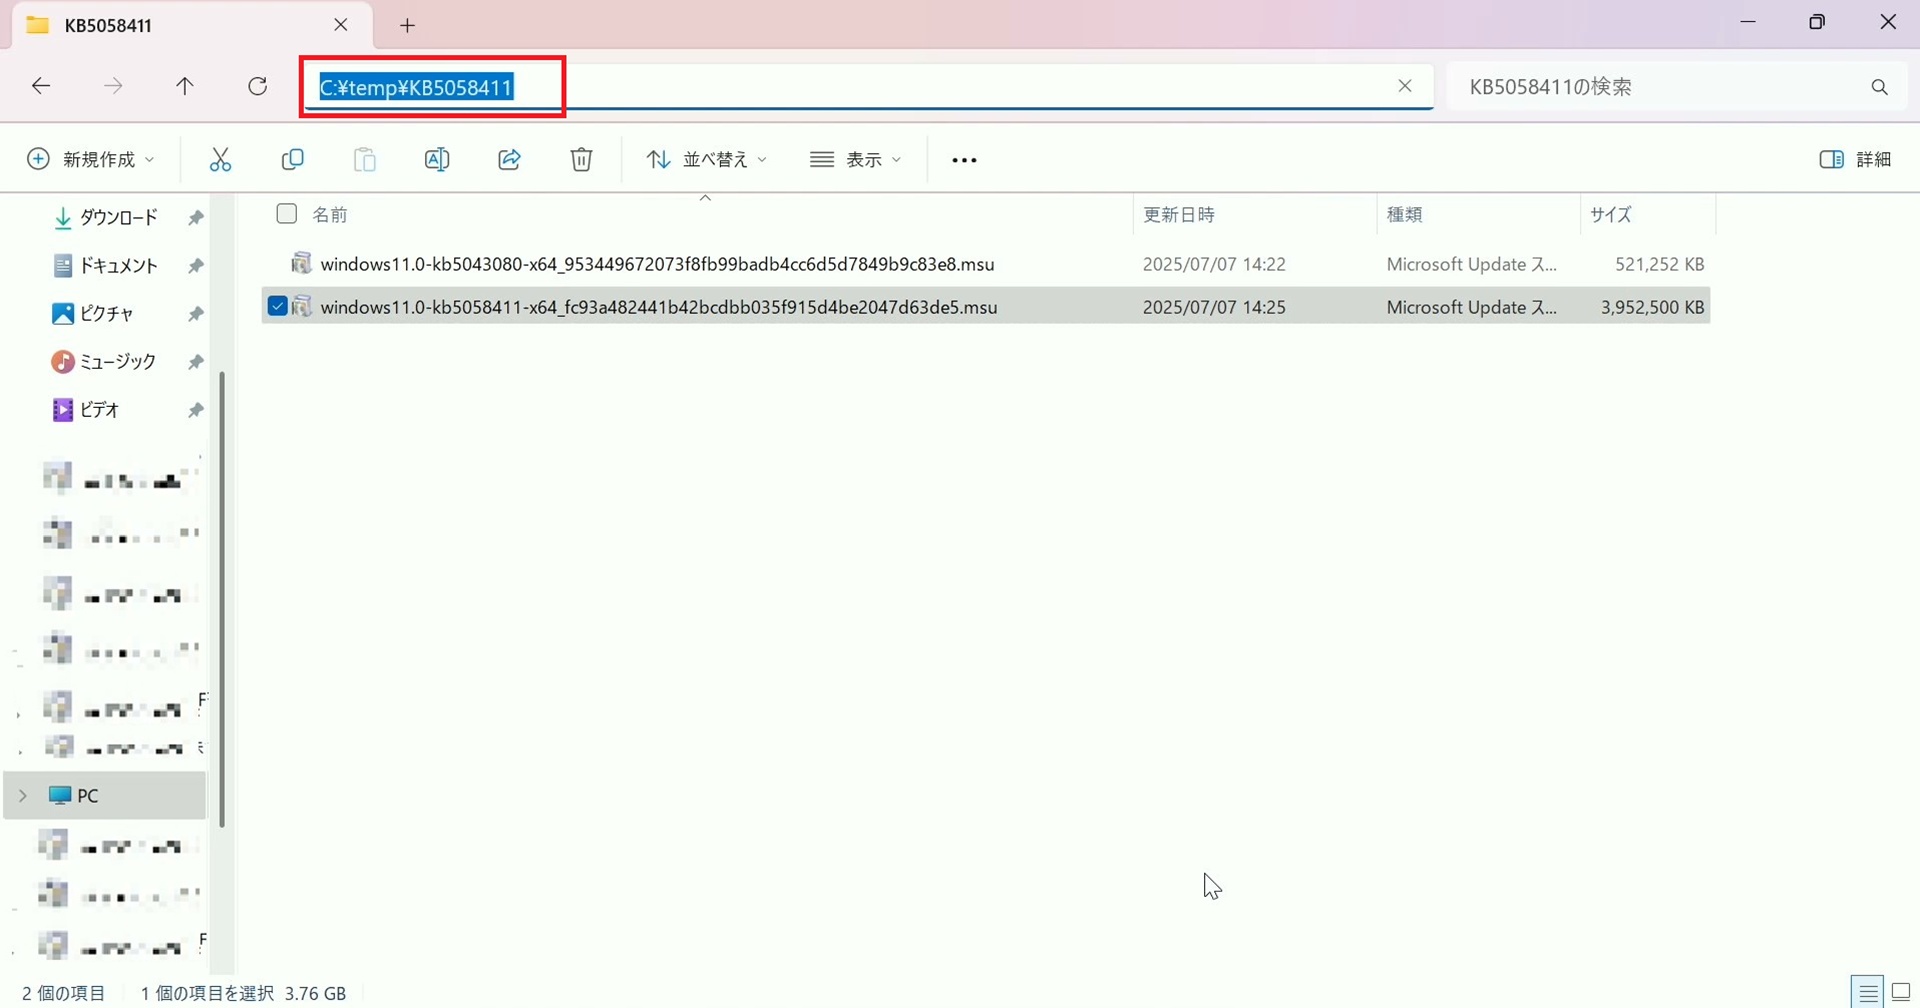Image resolution: width=1920 pixels, height=1008 pixels.
Task: Click the Copy icon in toolbar
Action: pos(292,160)
